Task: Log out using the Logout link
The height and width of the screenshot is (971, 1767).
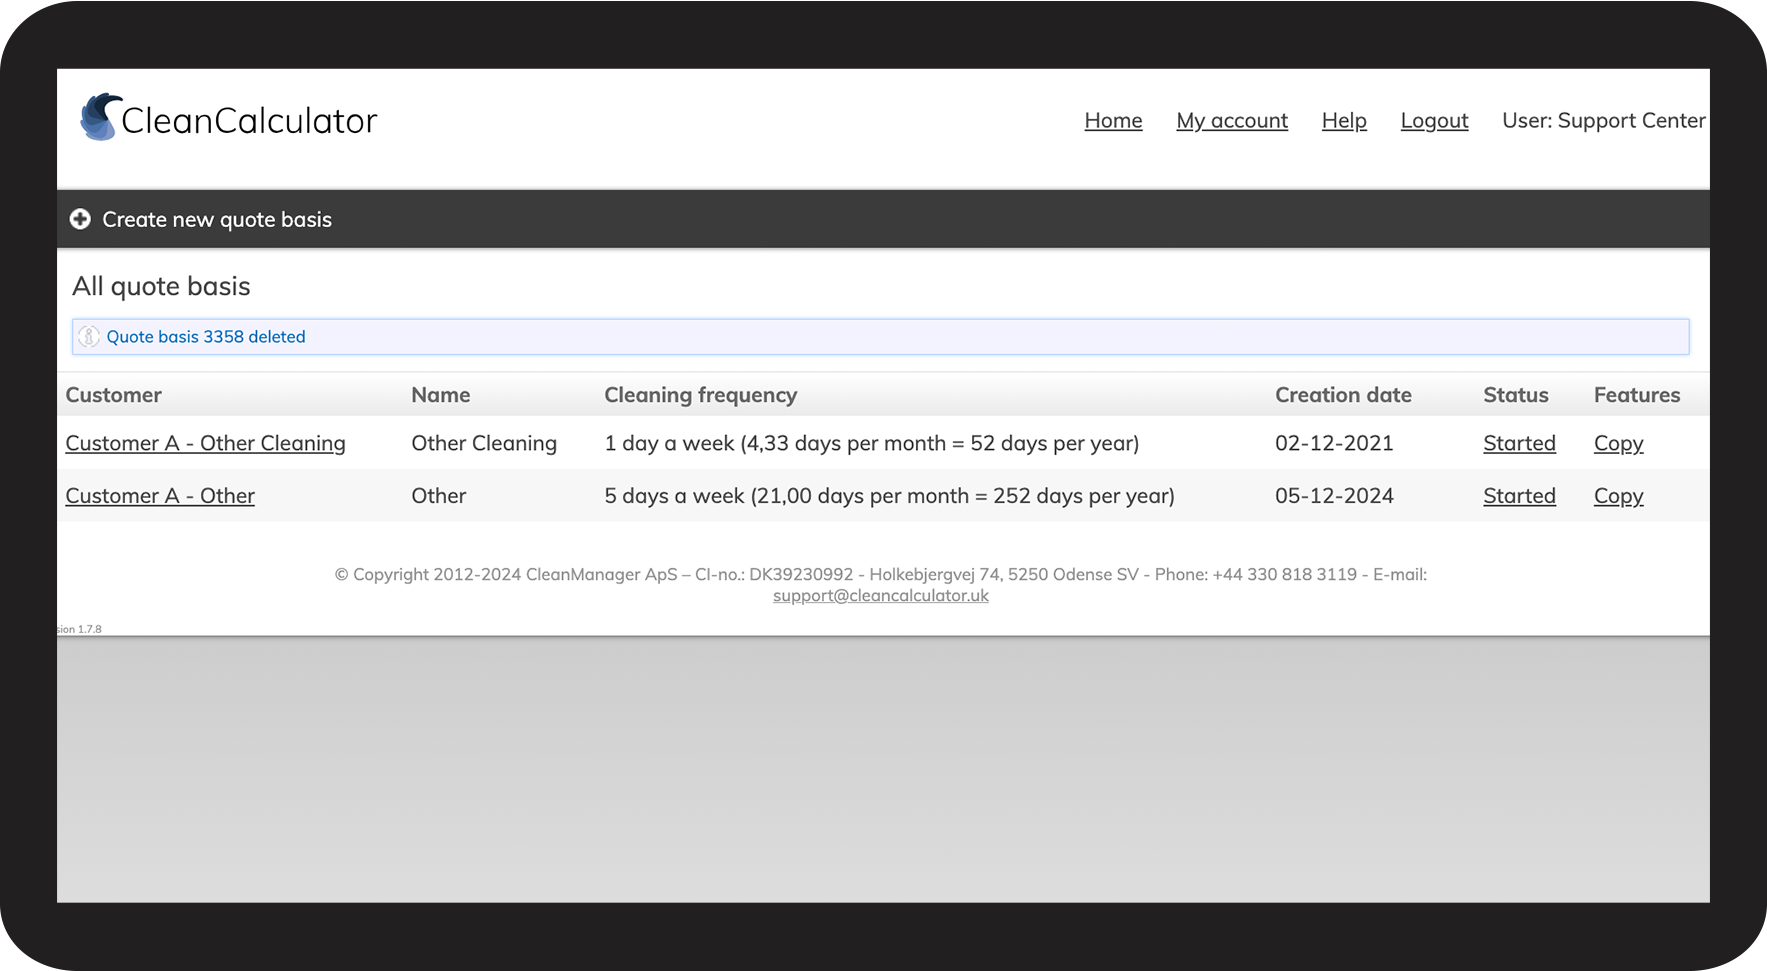Action: tap(1434, 121)
